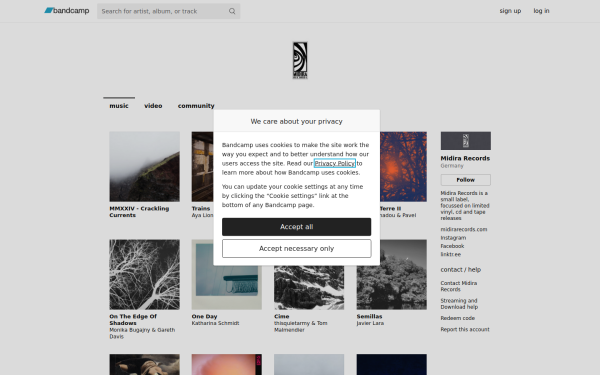The width and height of the screenshot is (600, 375).
Task: Switch to the community tab
Action: point(196,106)
